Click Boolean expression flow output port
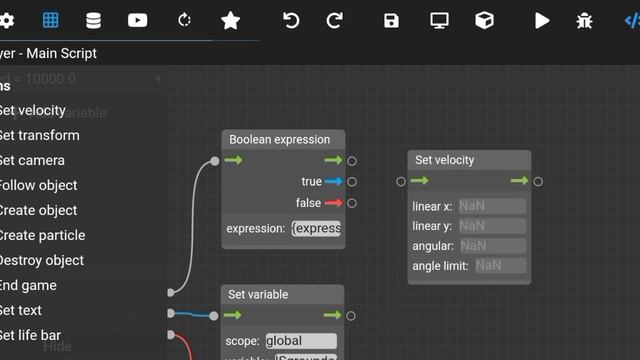The image size is (640, 360). [351, 161]
